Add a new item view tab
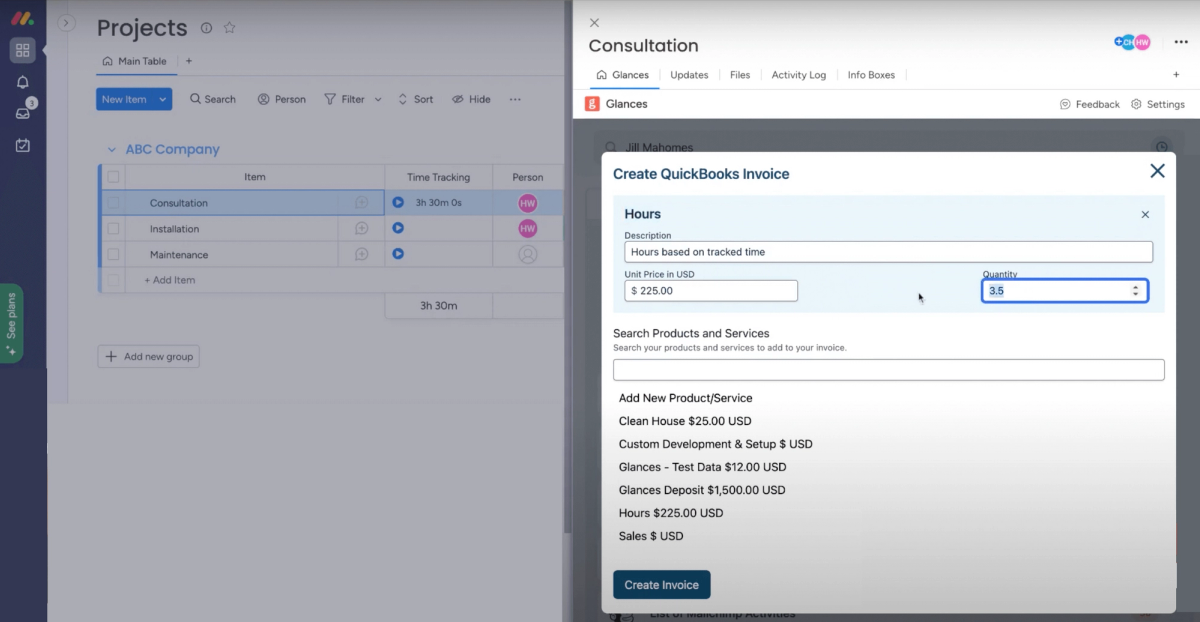1200x622 pixels. 1176,75
